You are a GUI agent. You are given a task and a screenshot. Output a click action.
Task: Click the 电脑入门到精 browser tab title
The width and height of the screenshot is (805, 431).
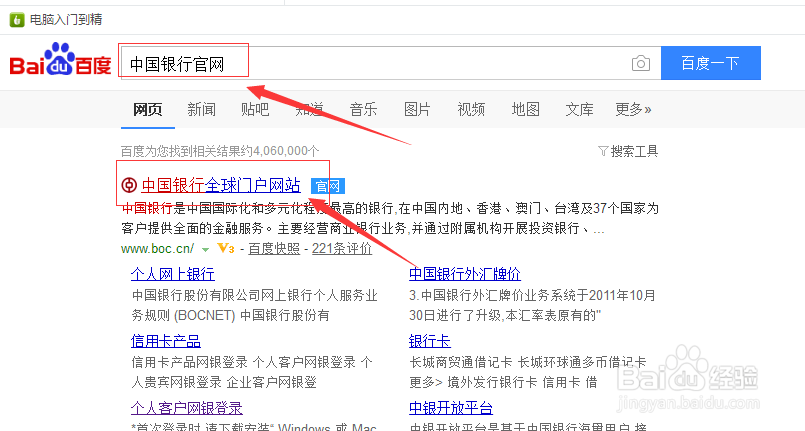66,19
